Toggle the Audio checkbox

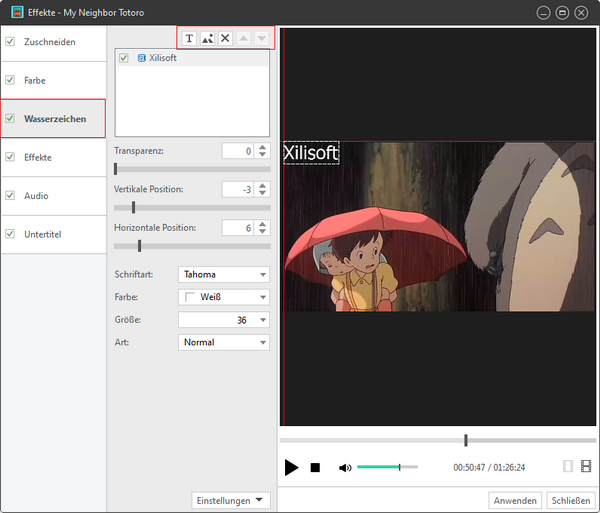pyautogui.click(x=10, y=195)
